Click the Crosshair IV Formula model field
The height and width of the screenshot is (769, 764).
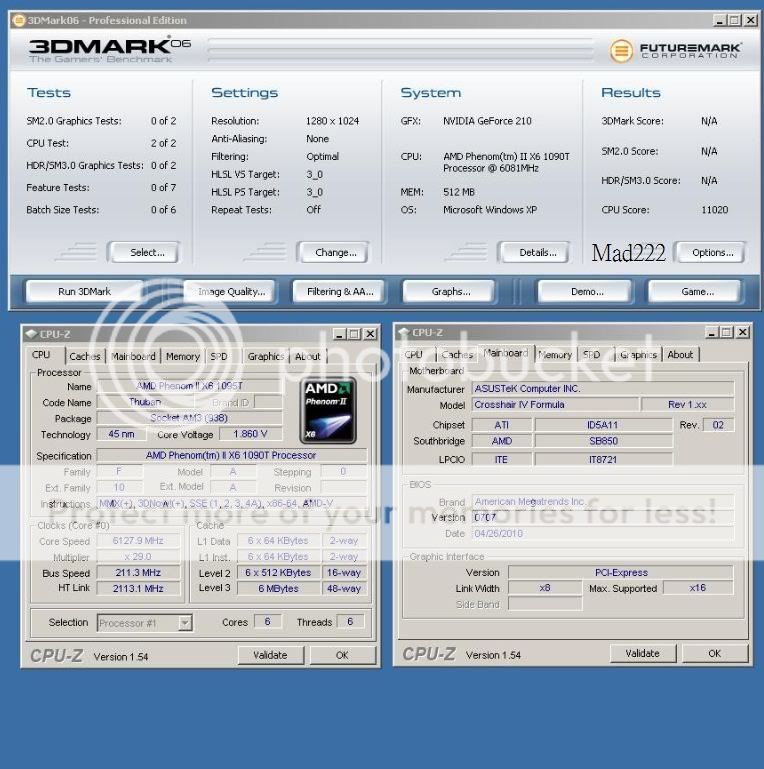[x=555, y=405]
